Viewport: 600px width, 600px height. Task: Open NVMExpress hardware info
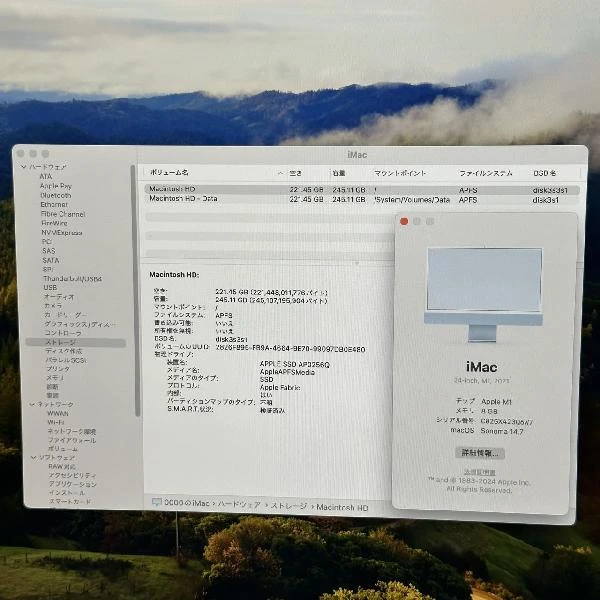coord(62,233)
